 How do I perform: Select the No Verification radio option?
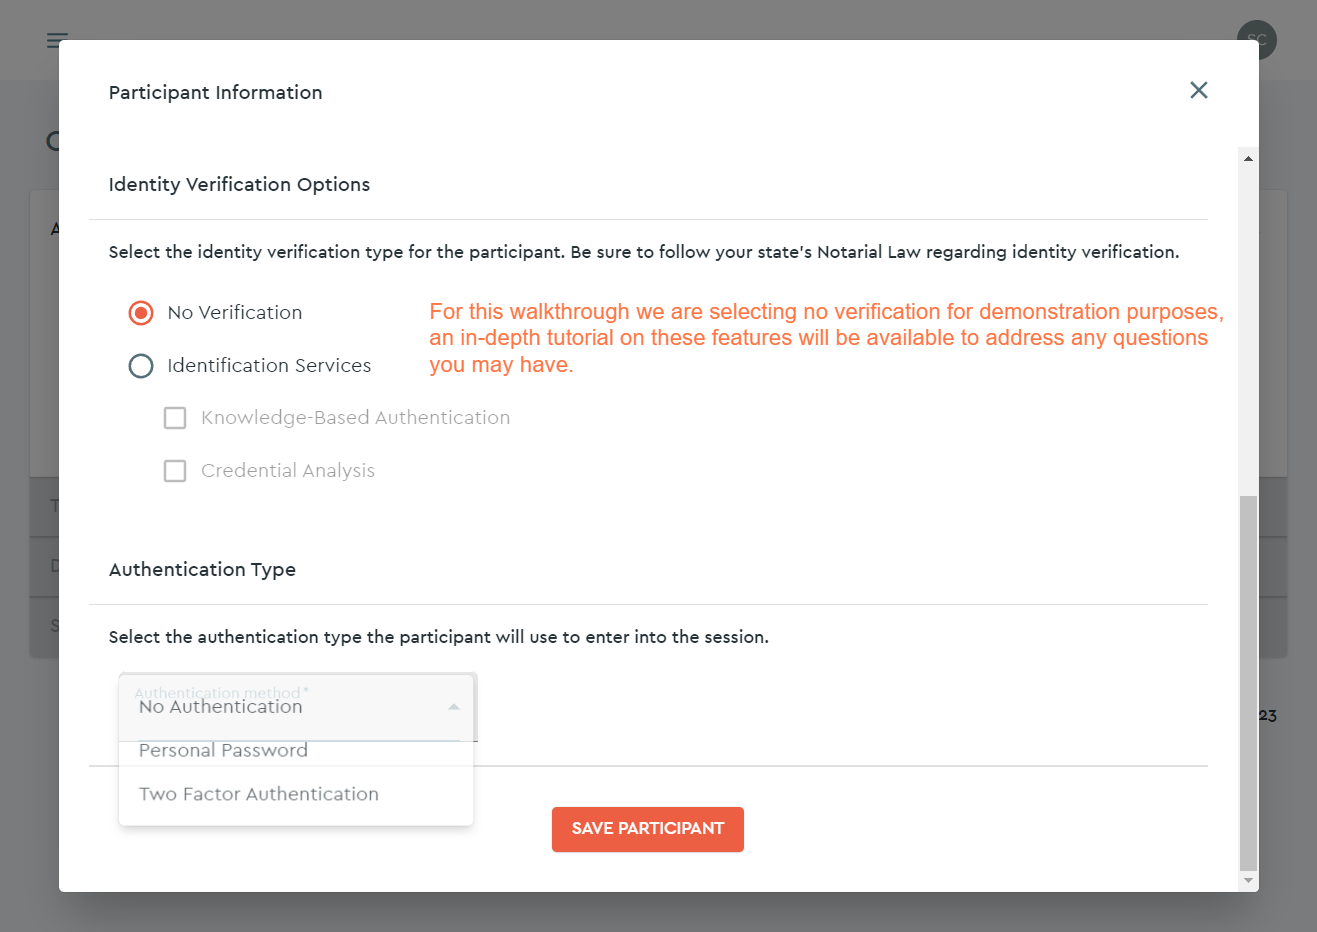(141, 313)
